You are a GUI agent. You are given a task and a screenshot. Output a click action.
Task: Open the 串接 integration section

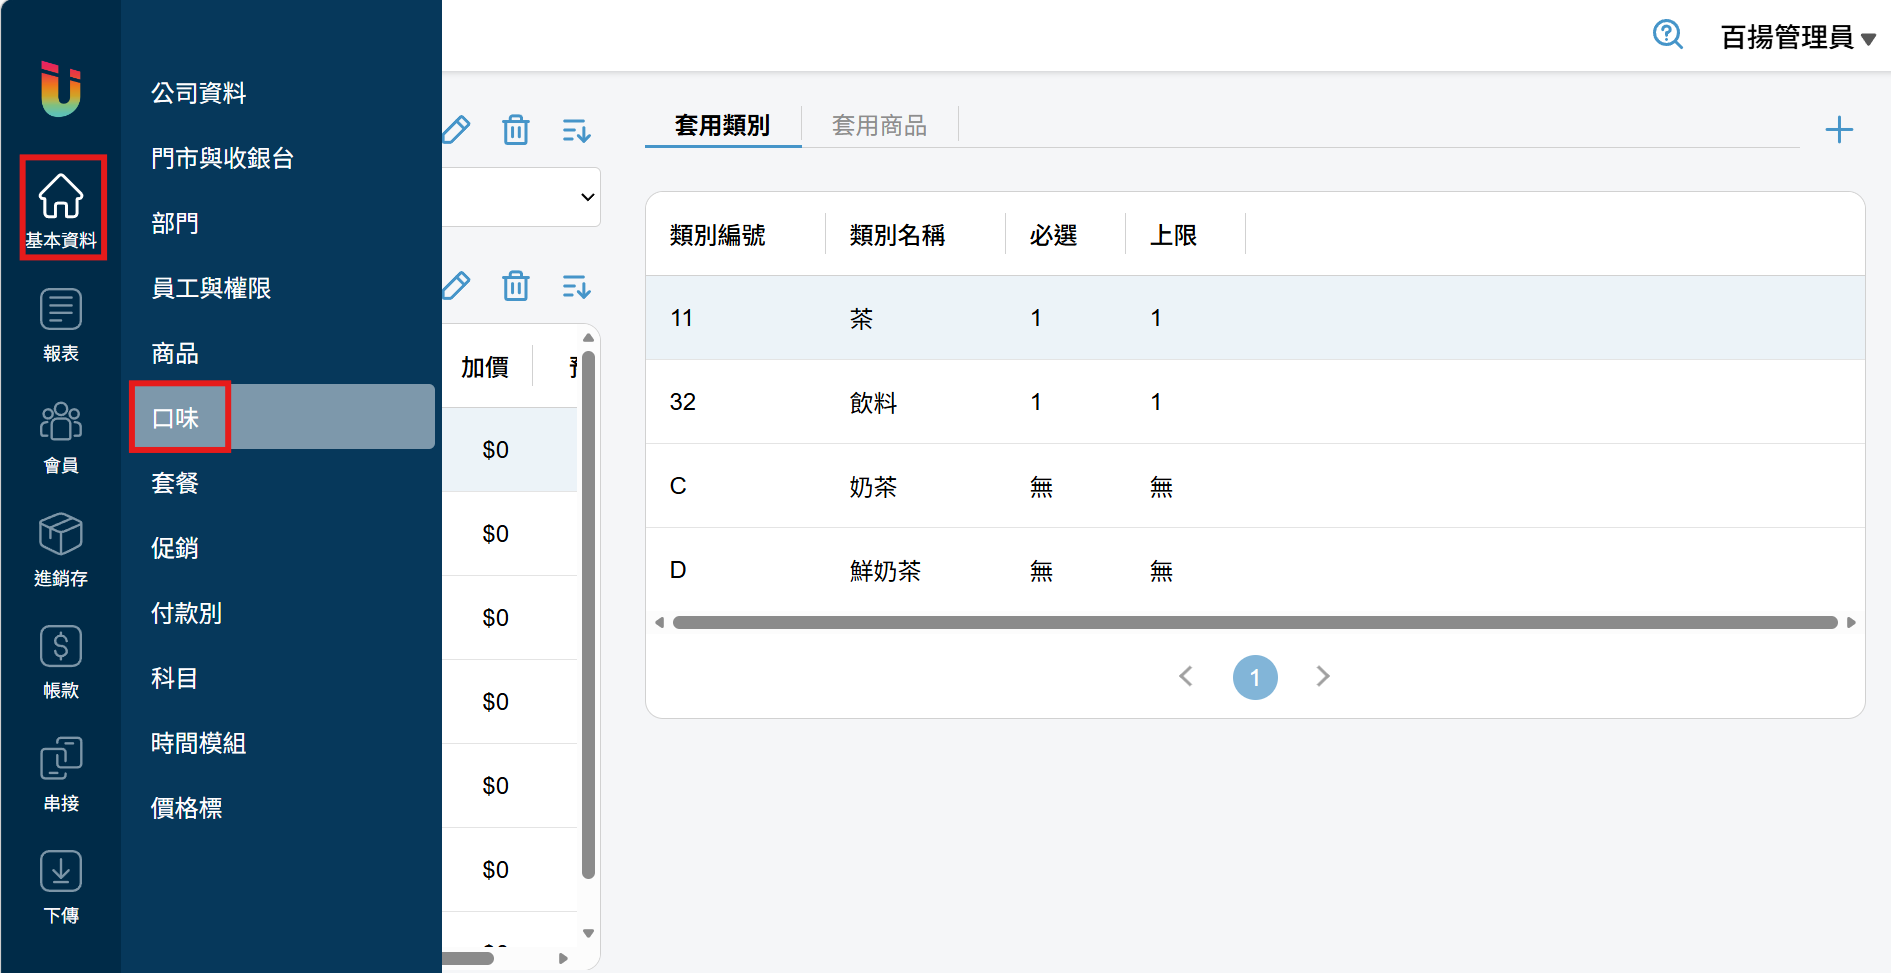coord(61,774)
